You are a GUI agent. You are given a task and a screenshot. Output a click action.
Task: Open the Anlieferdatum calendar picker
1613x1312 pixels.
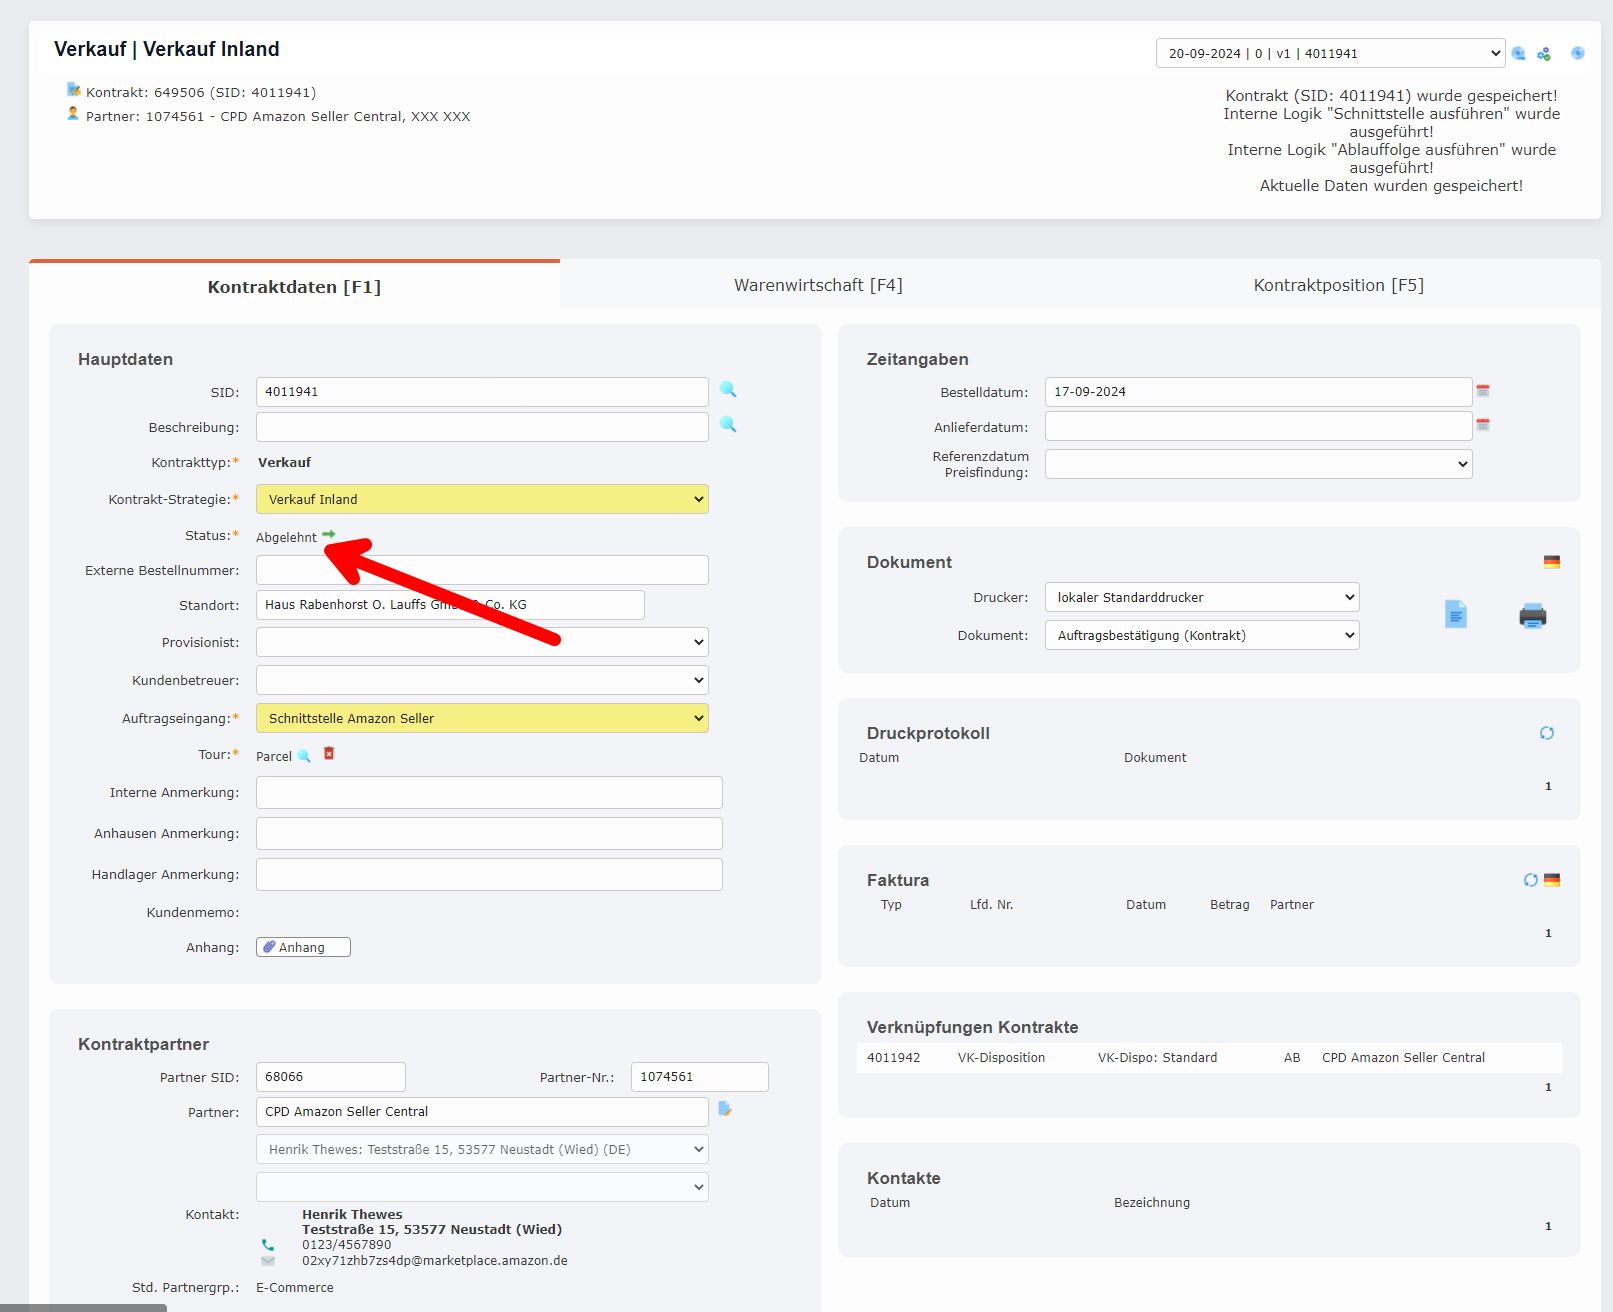click(1483, 425)
